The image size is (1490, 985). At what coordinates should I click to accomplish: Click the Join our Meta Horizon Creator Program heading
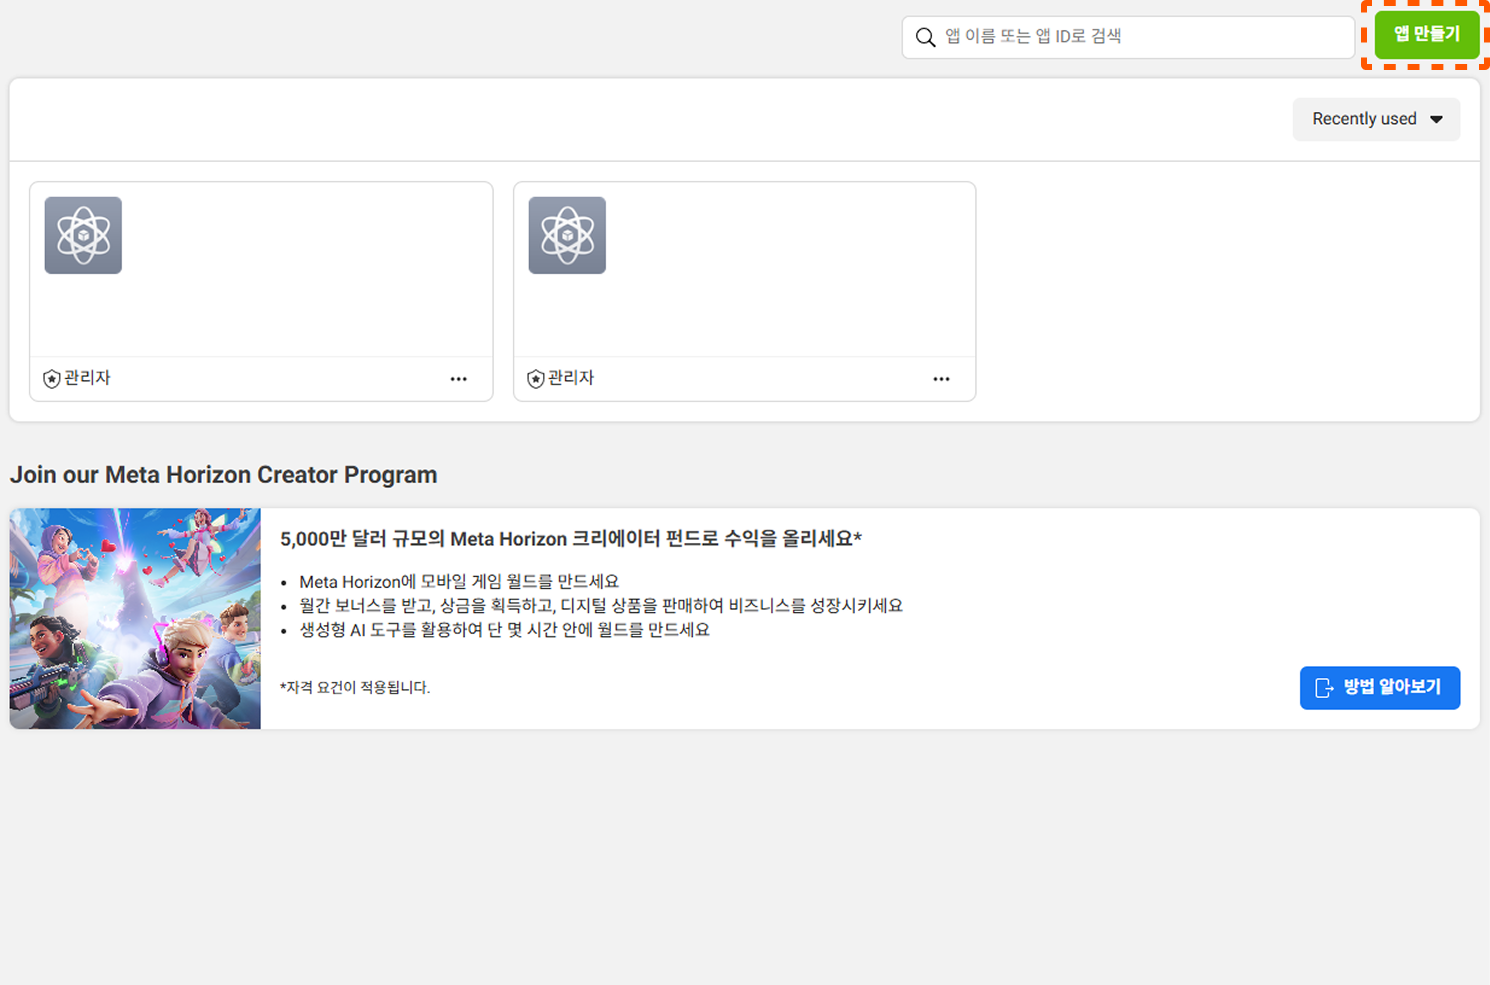(x=224, y=474)
